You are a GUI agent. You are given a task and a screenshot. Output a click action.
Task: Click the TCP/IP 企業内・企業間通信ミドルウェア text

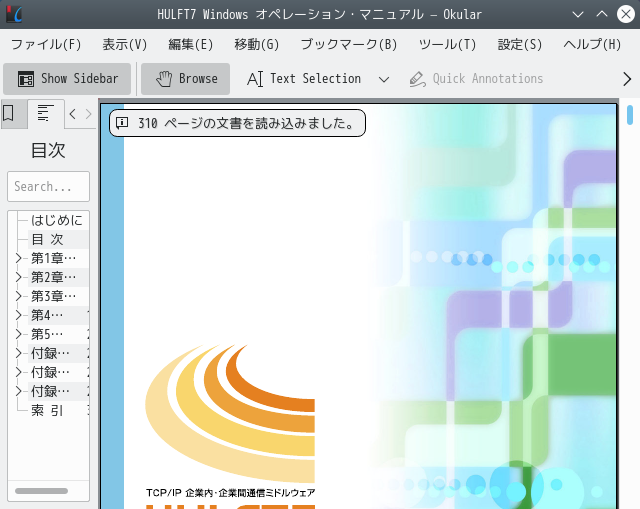(x=231, y=493)
